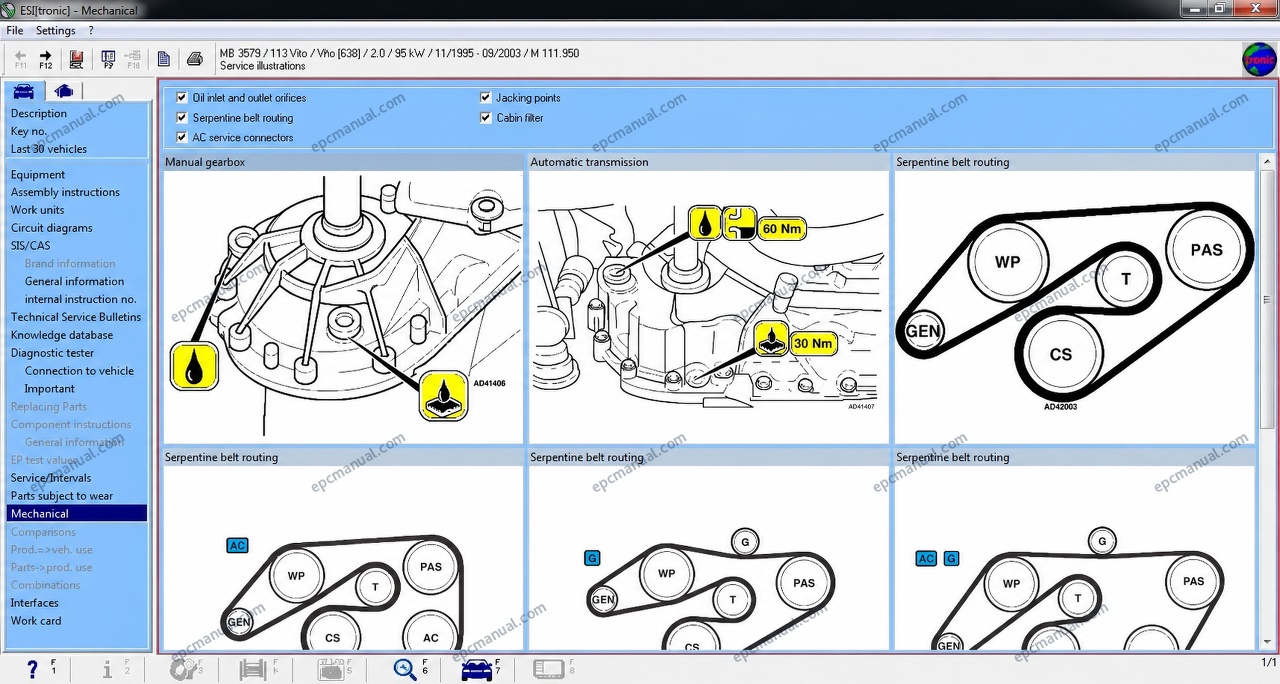Click the F1 help question mark icon
Image resolution: width=1280 pixels, height=684 pixels.
coord(32,670)
